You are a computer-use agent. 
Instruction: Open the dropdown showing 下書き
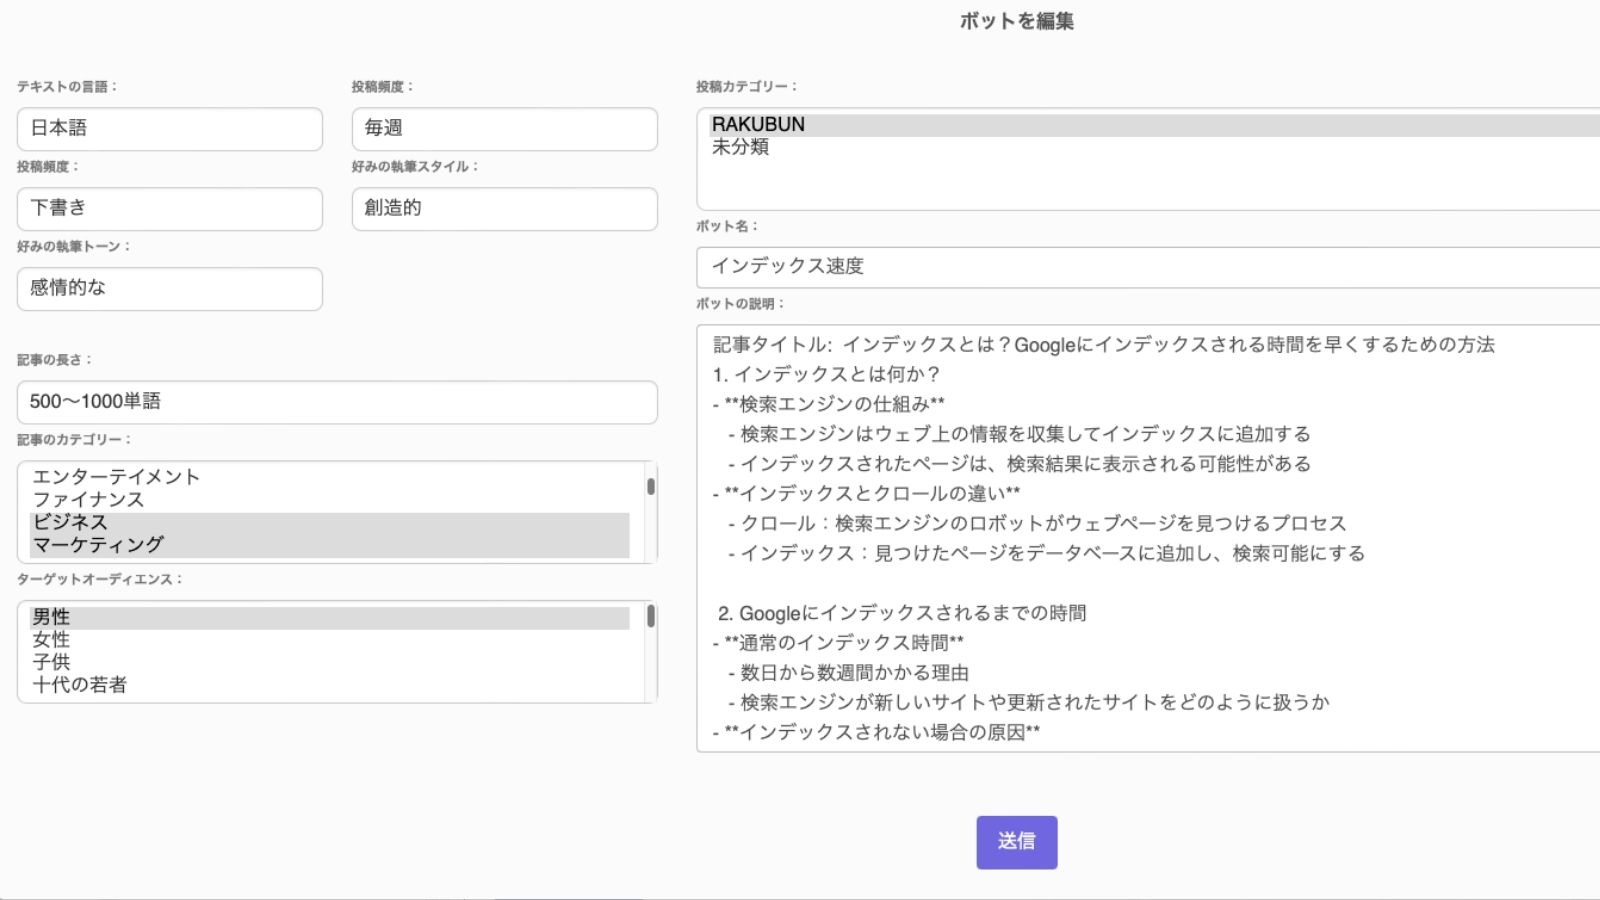coord(169,209)
